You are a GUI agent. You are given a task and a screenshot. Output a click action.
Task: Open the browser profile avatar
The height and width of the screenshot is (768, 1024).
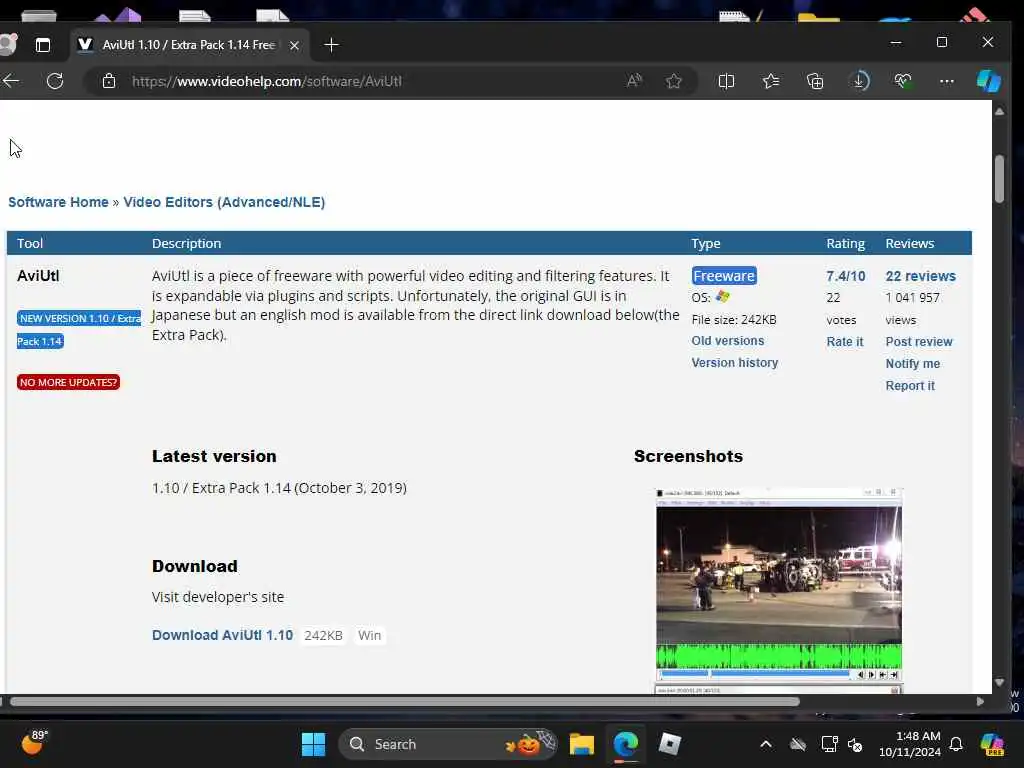click(x=8, y=45)
